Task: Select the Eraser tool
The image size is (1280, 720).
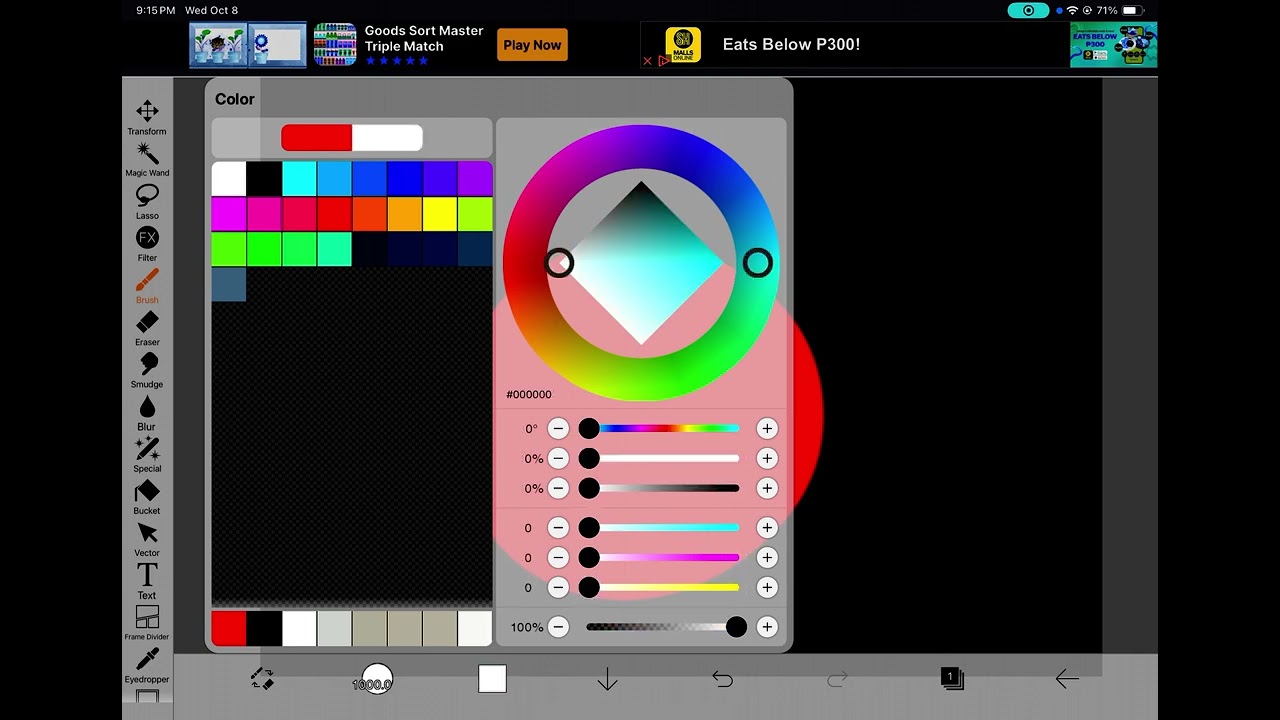Action: pyautogui.click(x=147, y=328)
